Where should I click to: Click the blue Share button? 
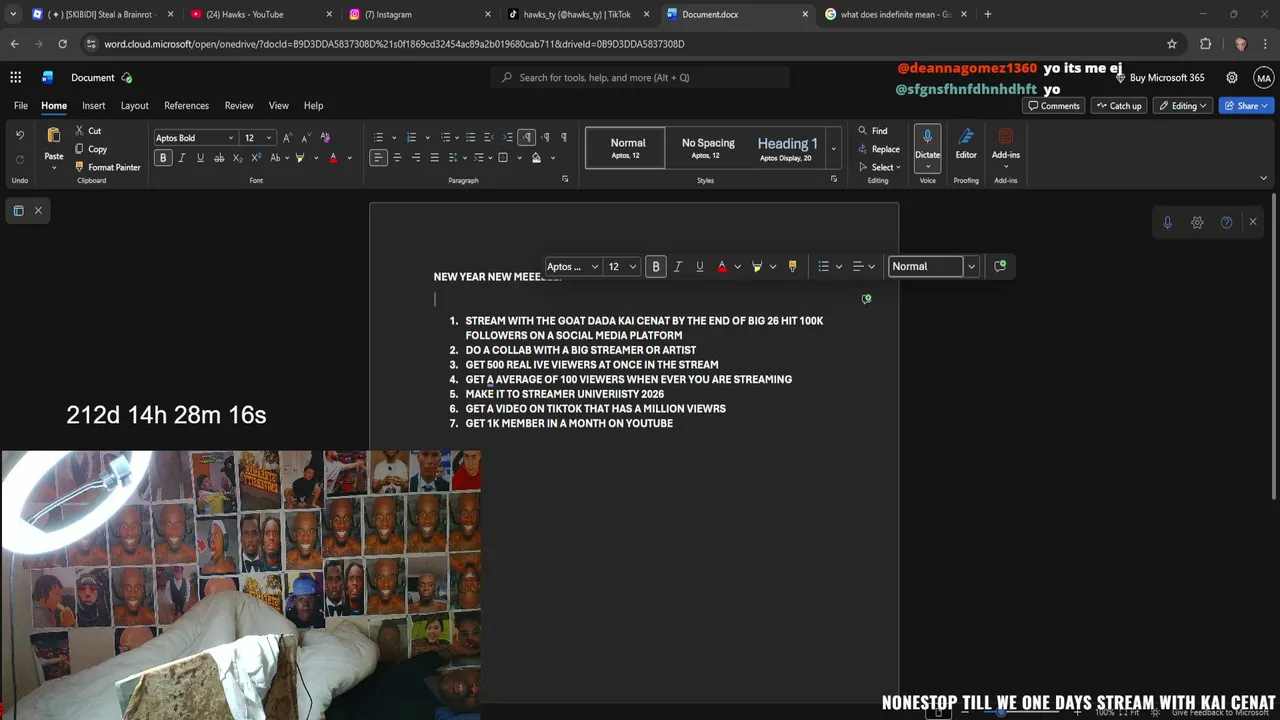pos(1246,105)
